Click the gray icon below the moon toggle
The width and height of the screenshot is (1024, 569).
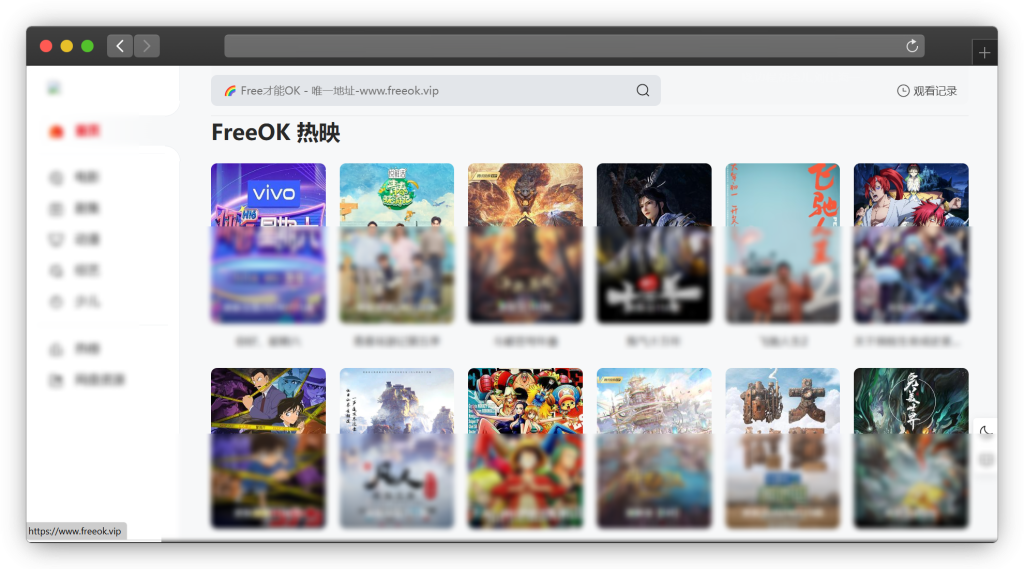[x=985, y=460]
